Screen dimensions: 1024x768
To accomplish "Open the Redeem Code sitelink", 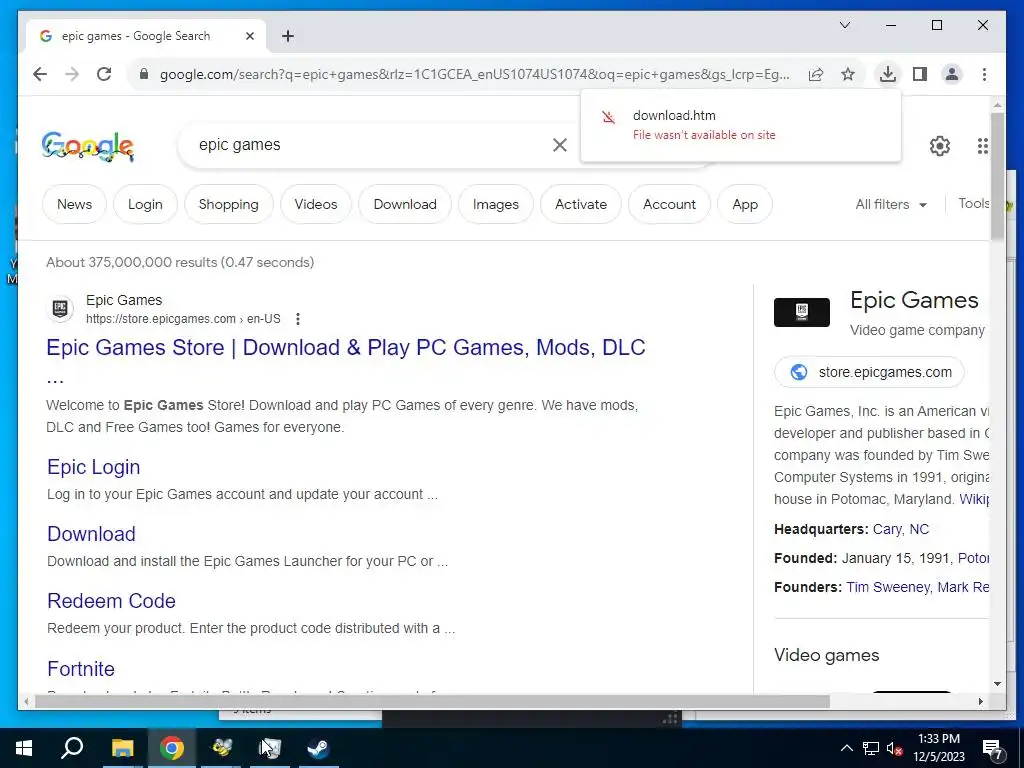I will click(x=111, y=601).
